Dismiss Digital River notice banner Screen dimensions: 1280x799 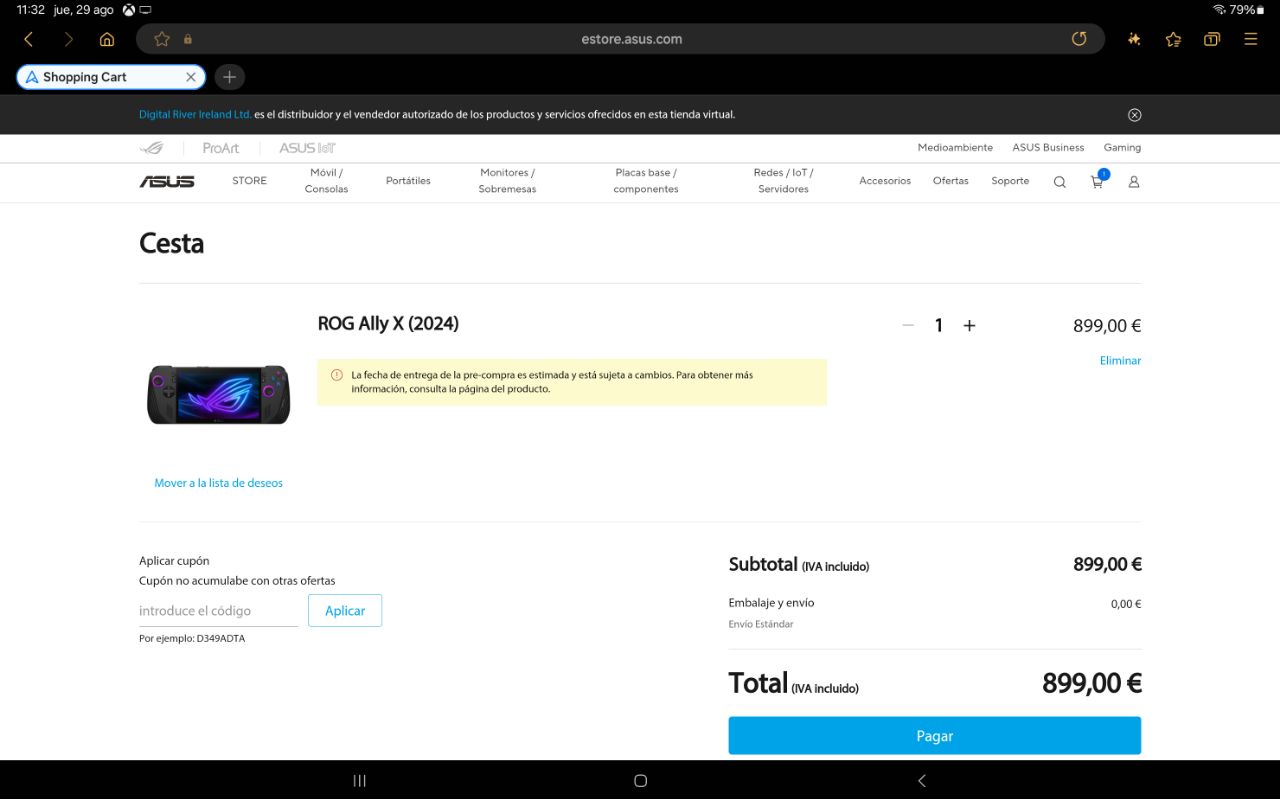1134,115
